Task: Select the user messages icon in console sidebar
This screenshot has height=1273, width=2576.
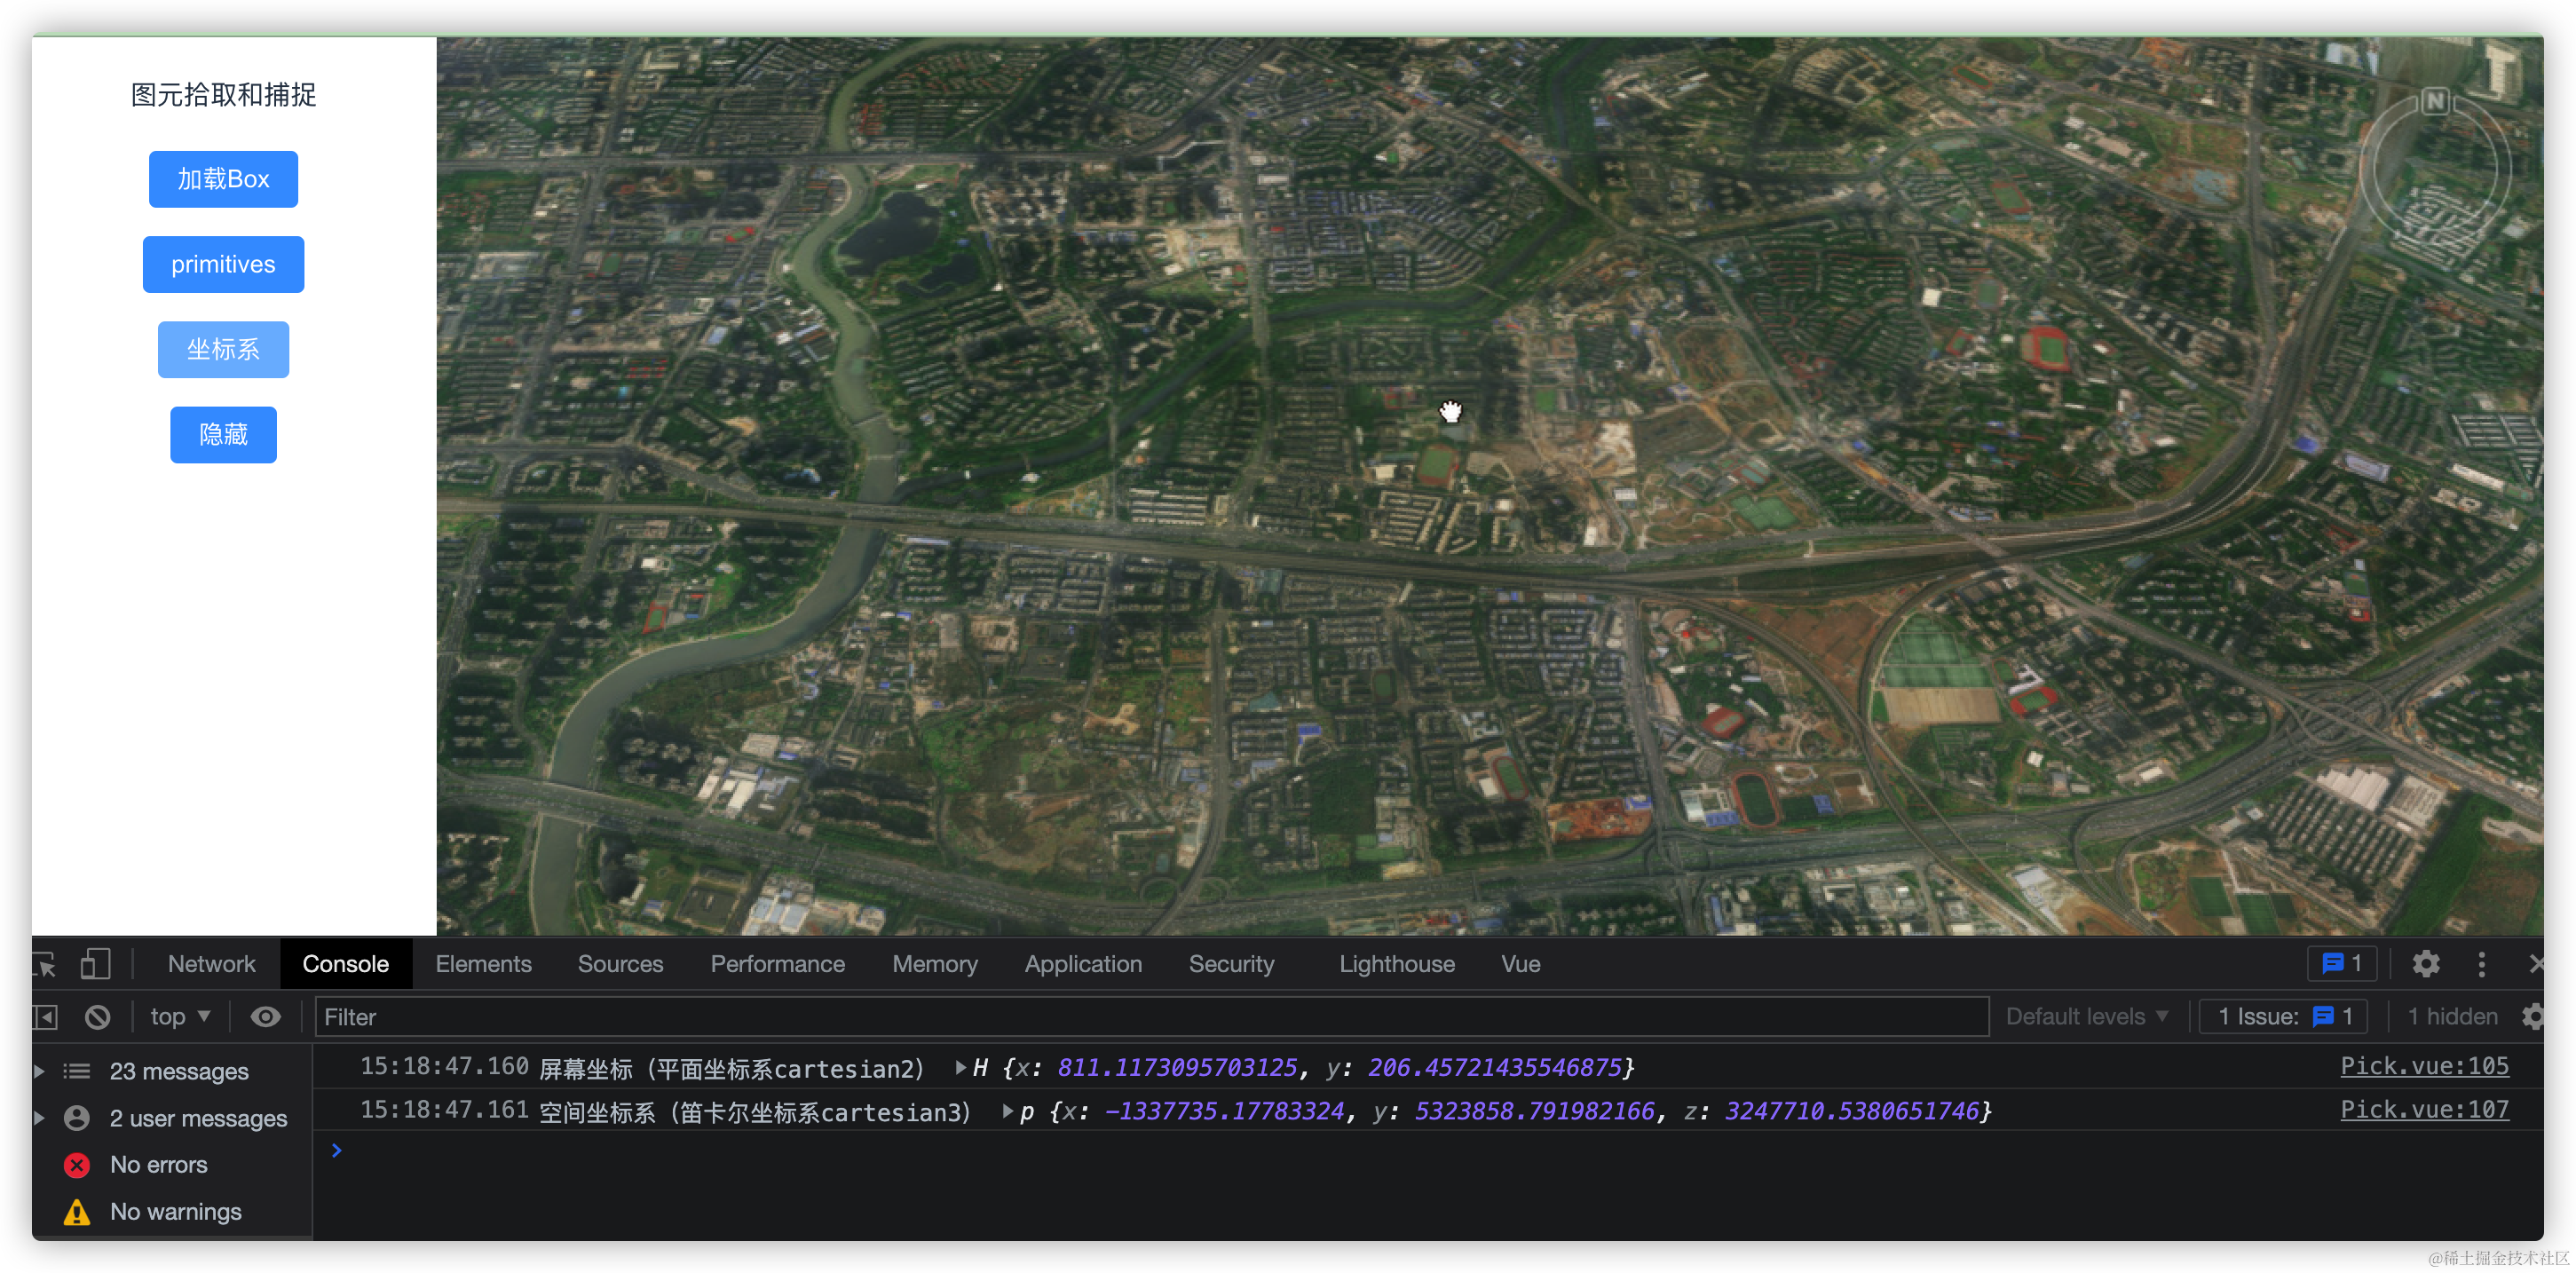Action: [x=77, y=1117]
